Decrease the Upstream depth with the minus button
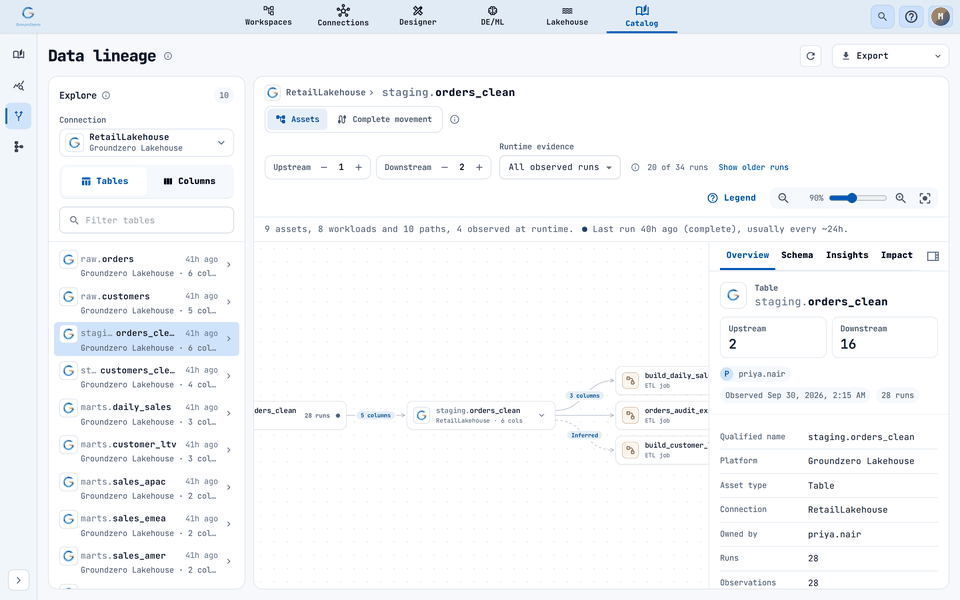960x600 pixels. click(324, 167)
